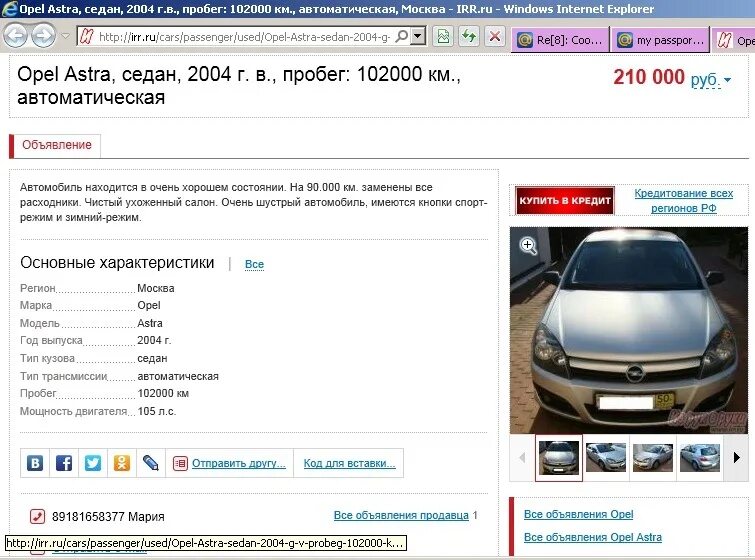
Task: Share via Odnoklassniki icon
Action: [122, 463]
